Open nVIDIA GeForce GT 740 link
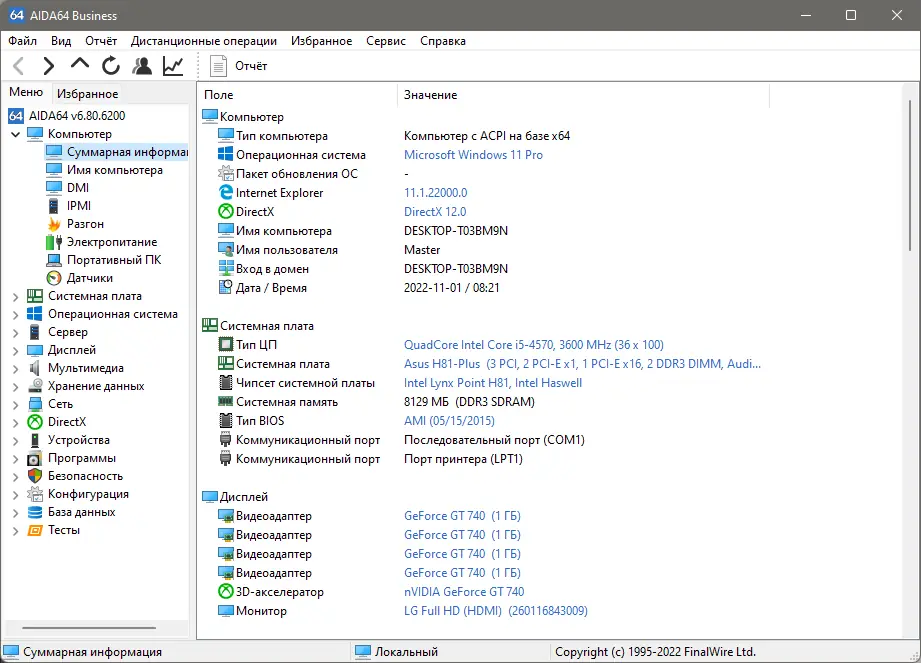This screenshot has height=663, width=921. [464, 592]
